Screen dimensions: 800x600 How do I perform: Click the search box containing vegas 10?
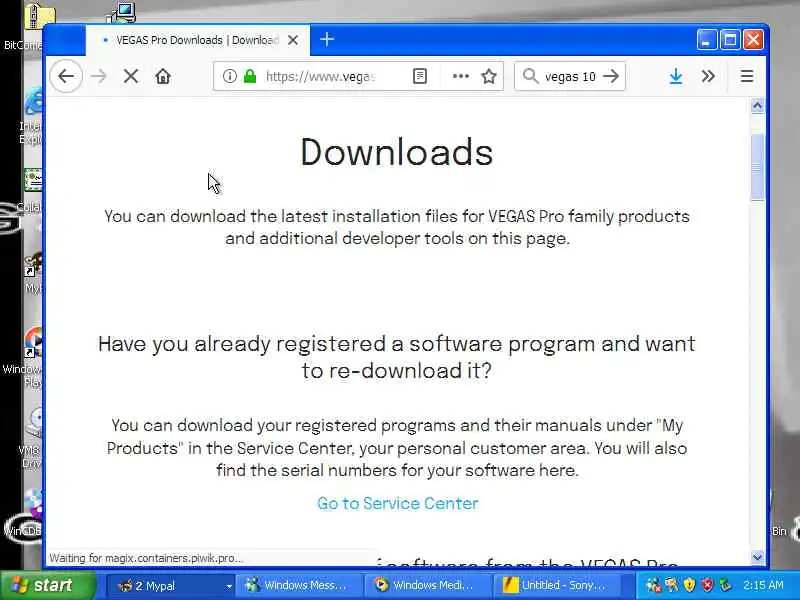click(x=570, y=77)
